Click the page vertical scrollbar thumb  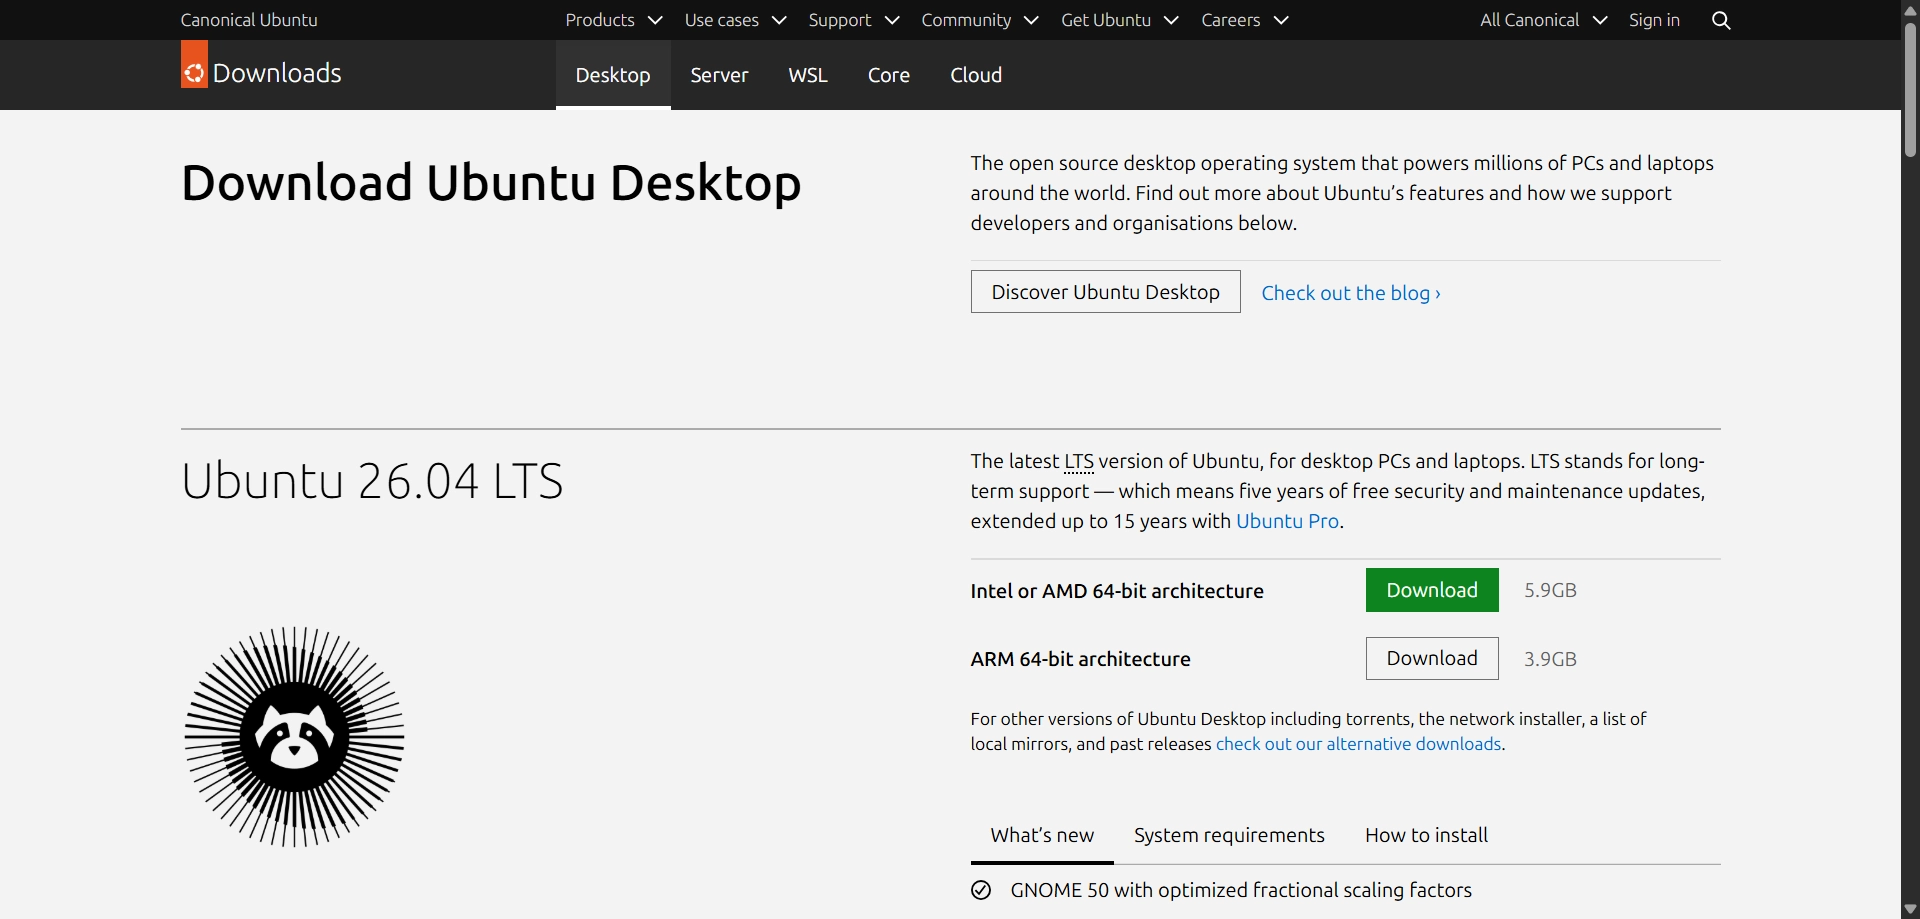click(x=1910, y=90)
